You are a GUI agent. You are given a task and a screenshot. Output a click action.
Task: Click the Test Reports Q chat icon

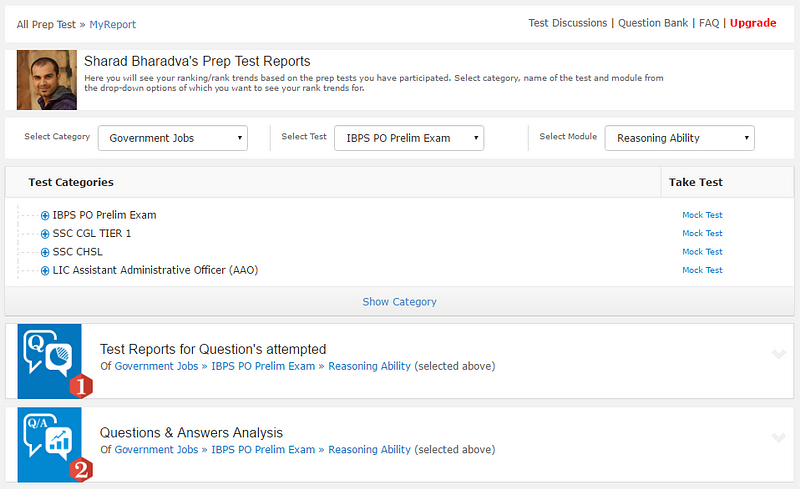tap(49, 361)
